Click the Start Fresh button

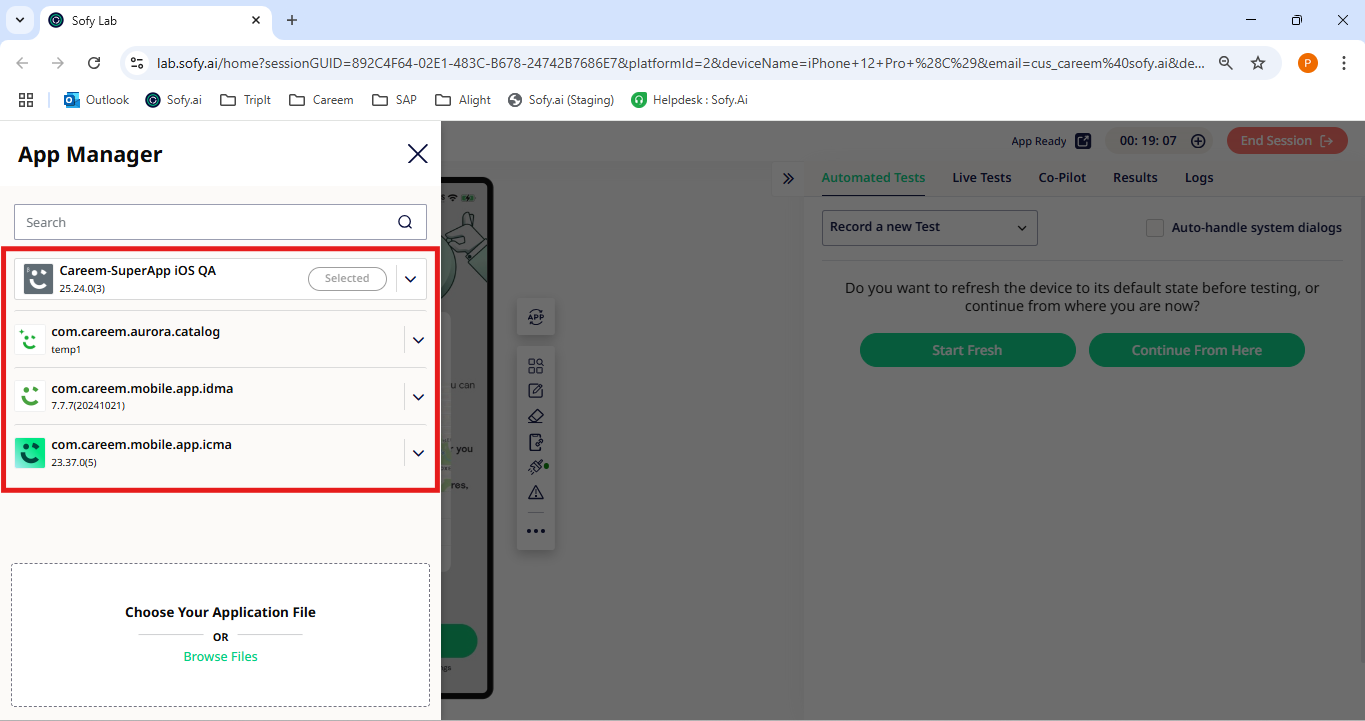click(967, 350)
